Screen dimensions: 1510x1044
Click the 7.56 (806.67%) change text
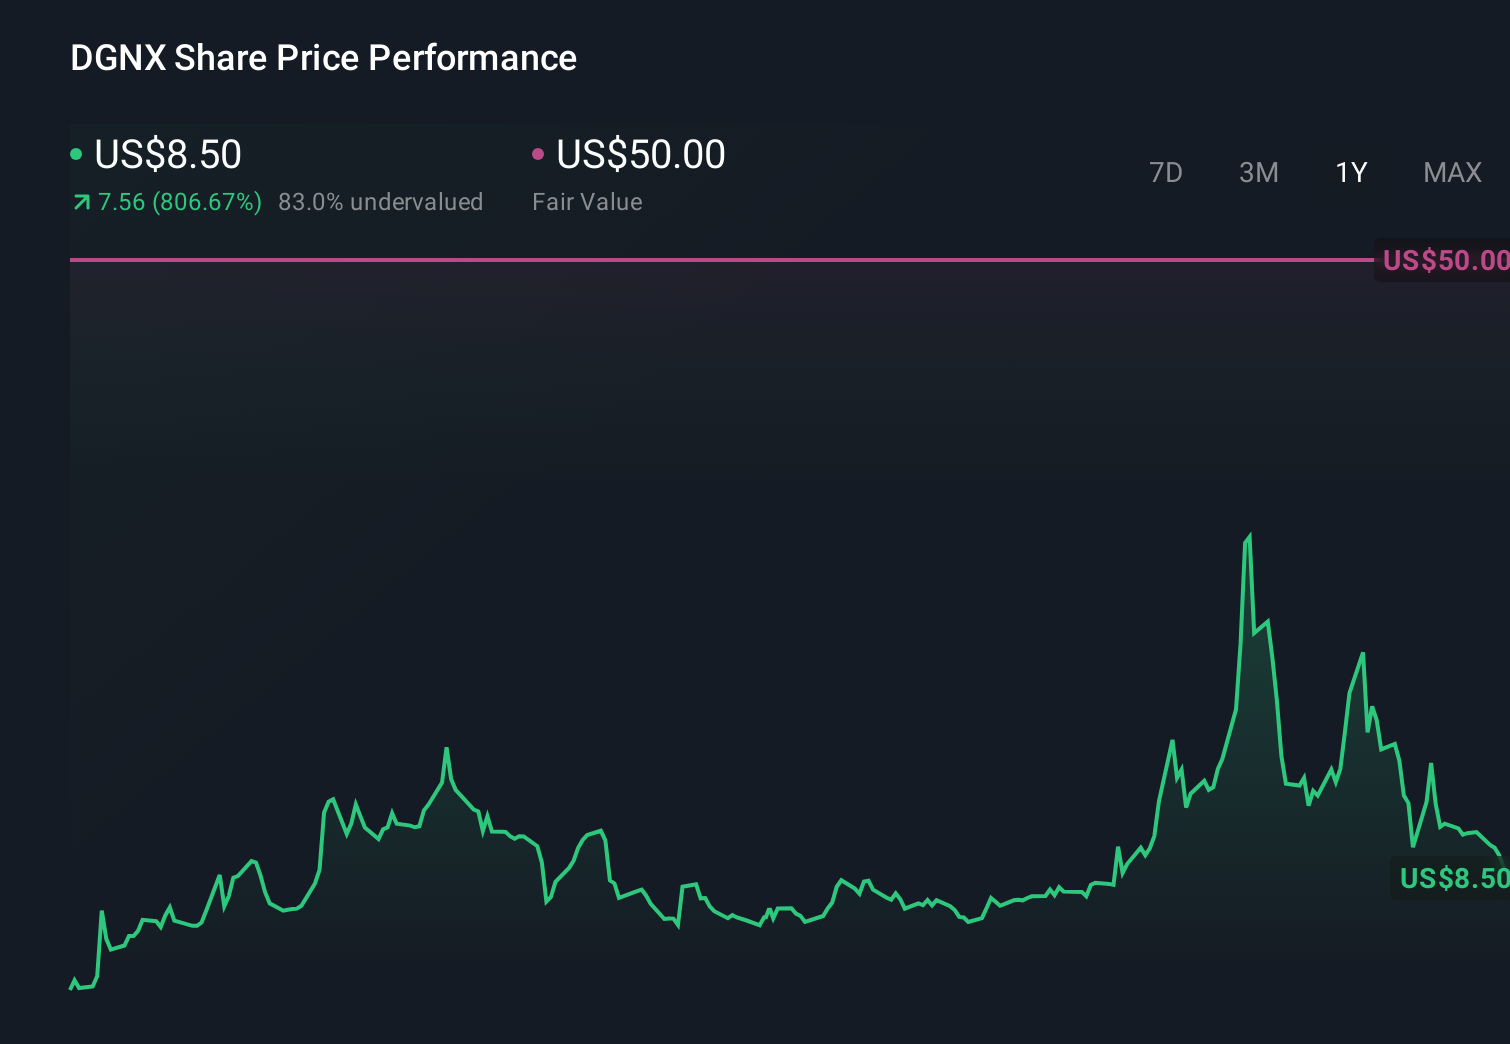point(180,201)
